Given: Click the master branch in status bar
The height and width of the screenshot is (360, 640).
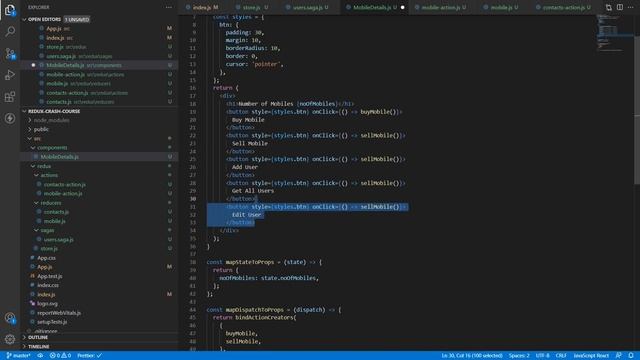Looking at the screenshot, I should [18, 356].
